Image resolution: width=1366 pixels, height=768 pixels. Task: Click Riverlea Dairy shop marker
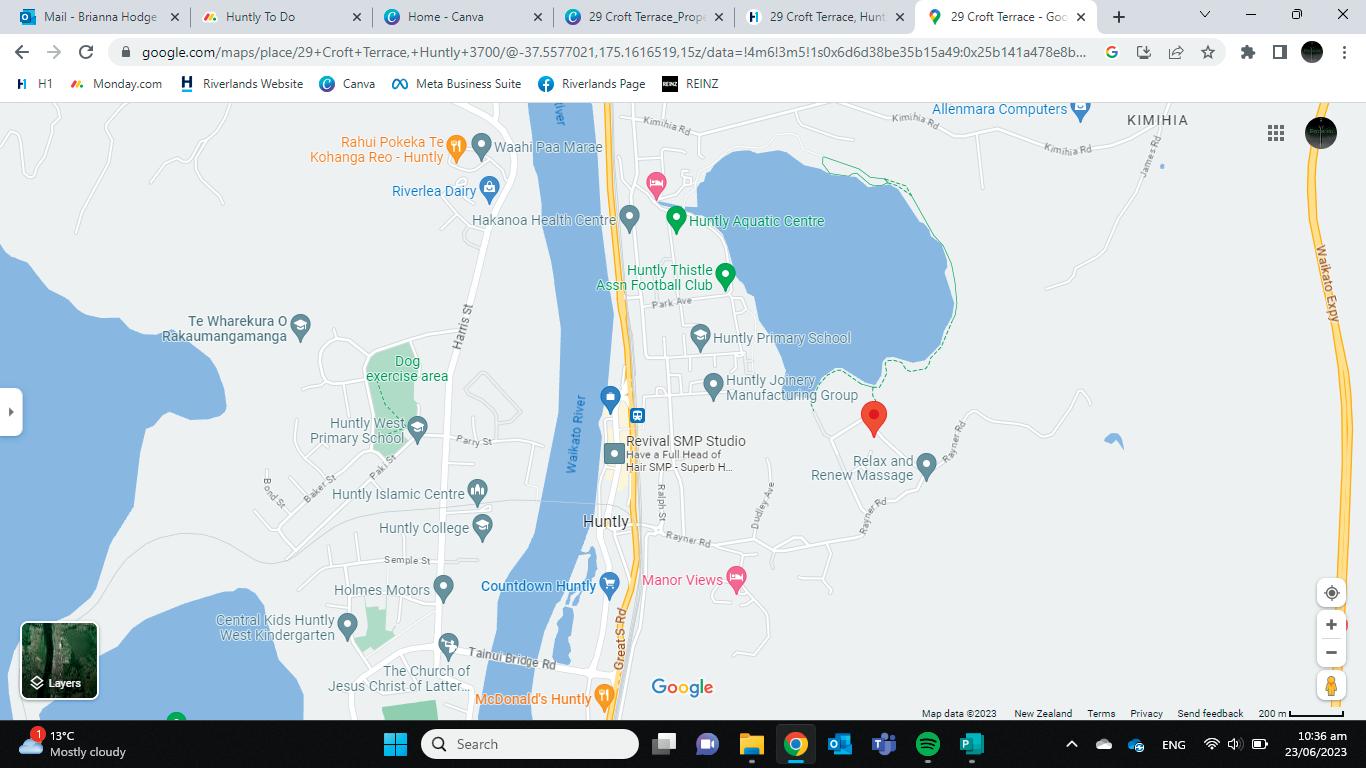coord(489,188)
